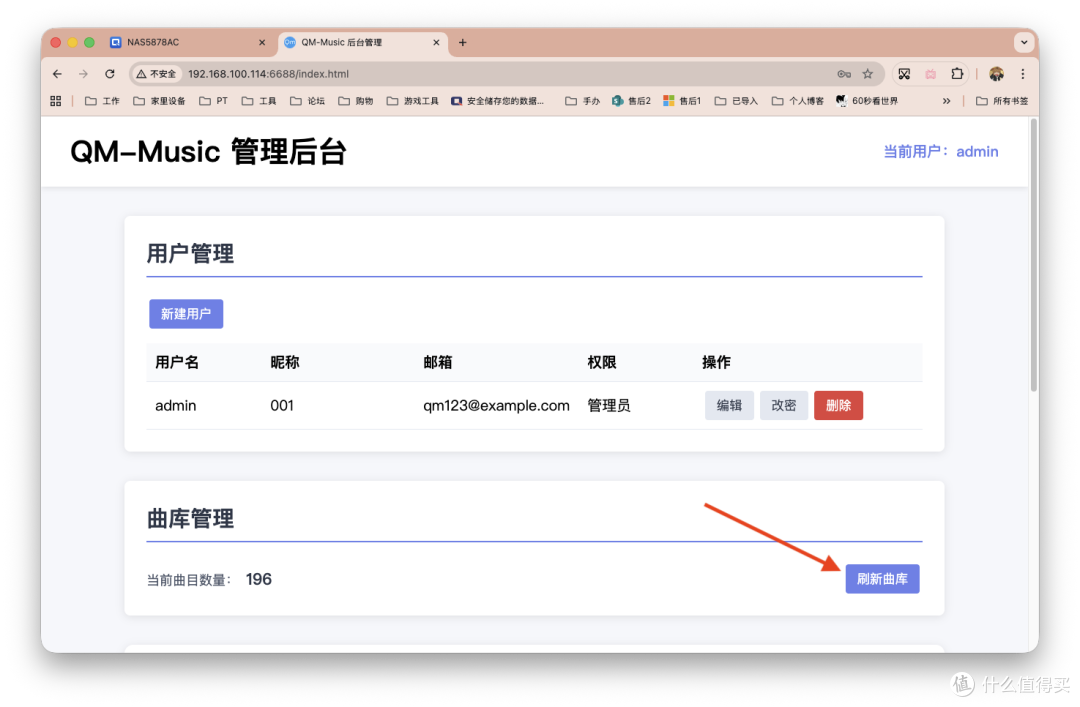Click the screenshot clipper extension icon
Viewport: 1080px width, 707px height.
pyautogui.click(x=903, y=74)
